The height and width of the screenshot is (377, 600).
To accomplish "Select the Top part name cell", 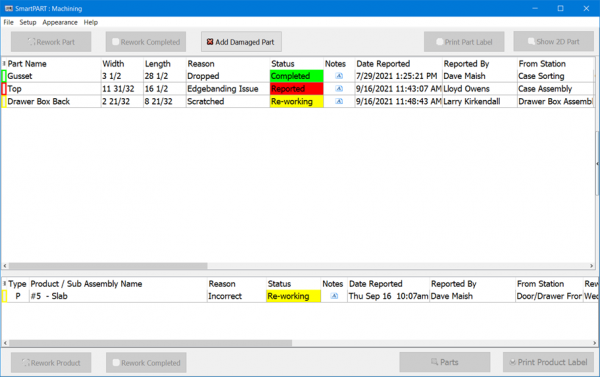I will coord(54,88).
